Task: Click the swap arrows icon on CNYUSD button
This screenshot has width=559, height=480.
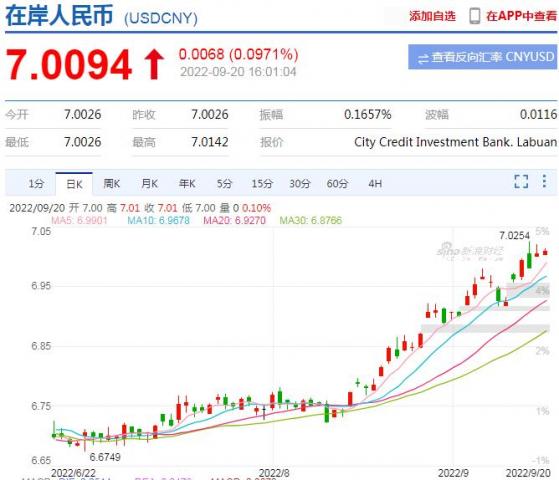Action: pos(423,58)
